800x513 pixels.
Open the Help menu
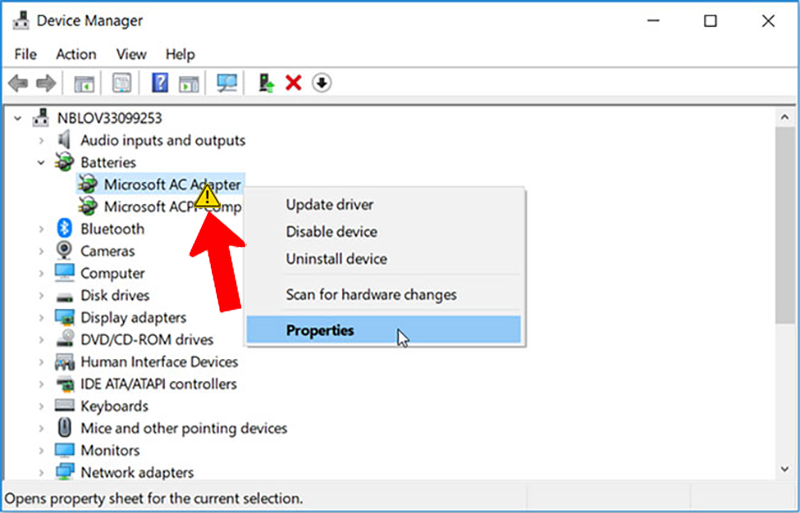coord(180,54)
